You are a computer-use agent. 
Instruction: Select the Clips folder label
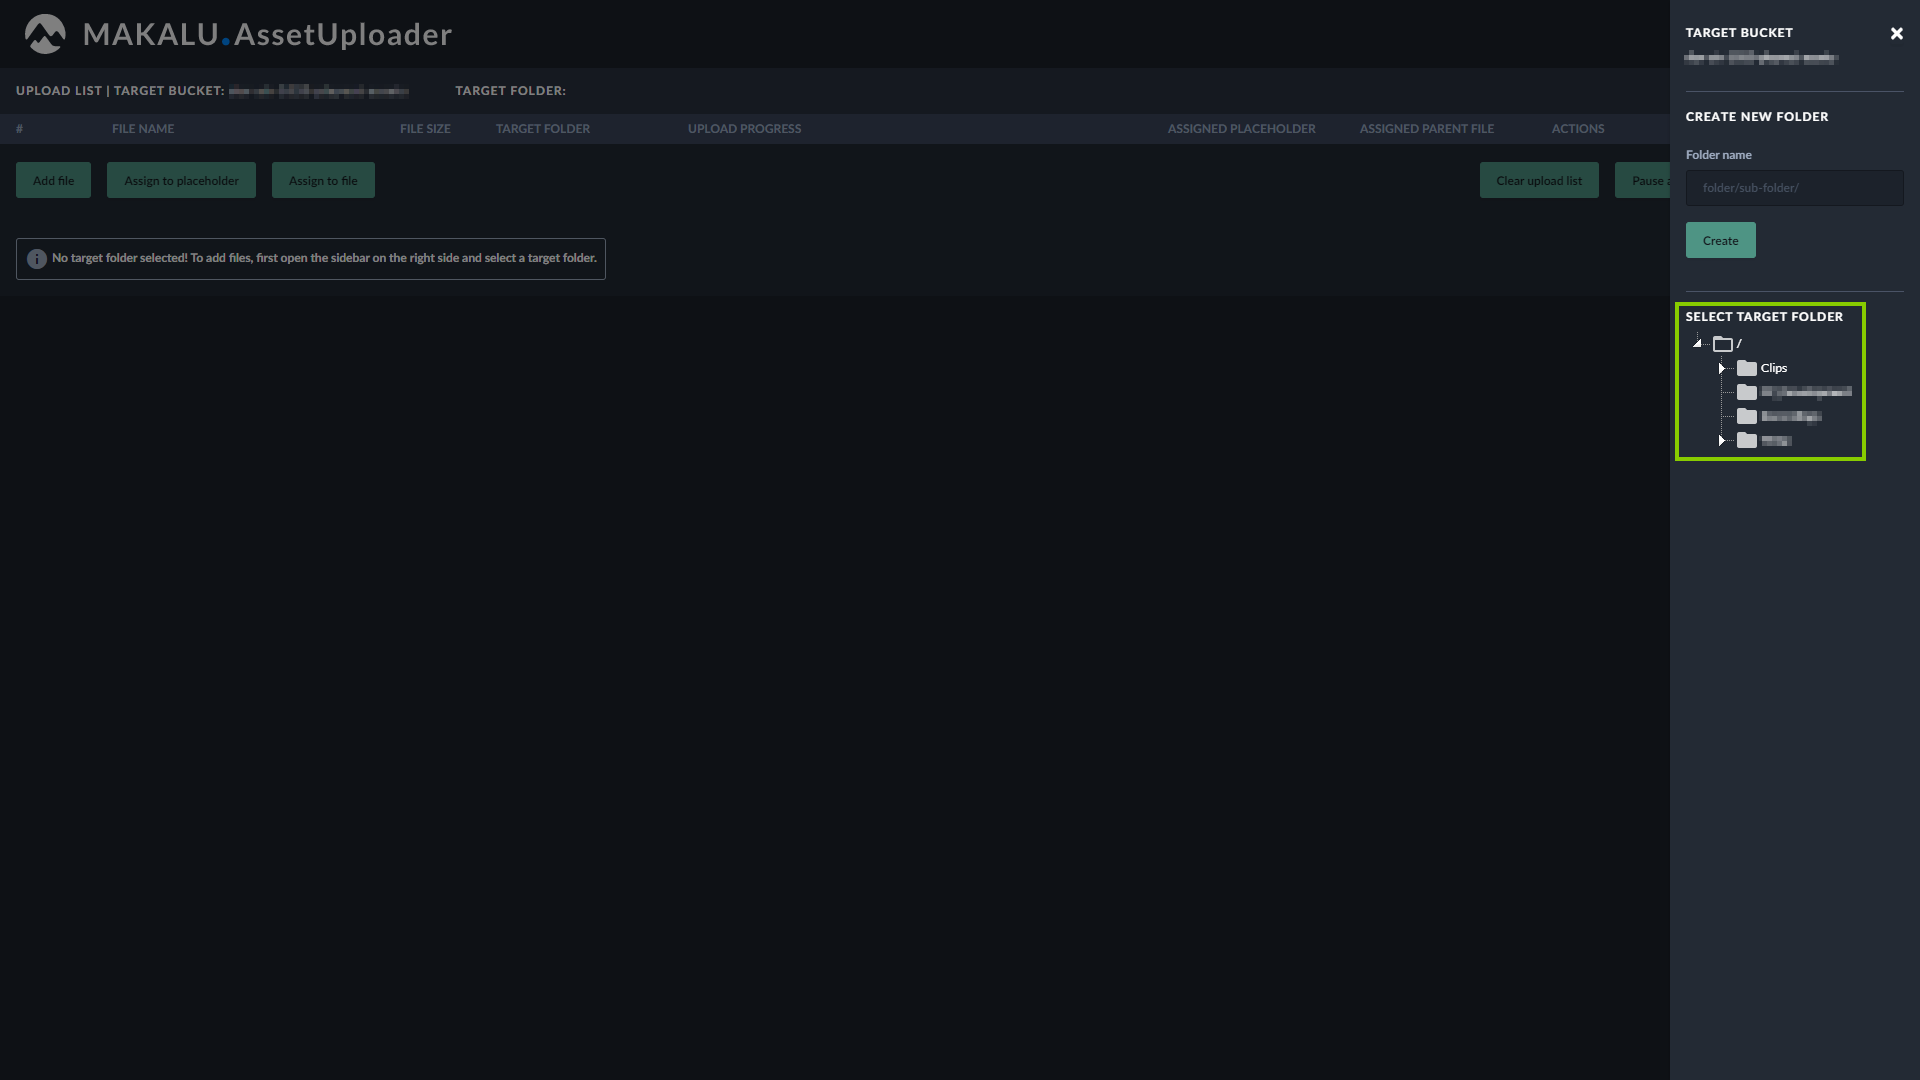pos(1774,368)
